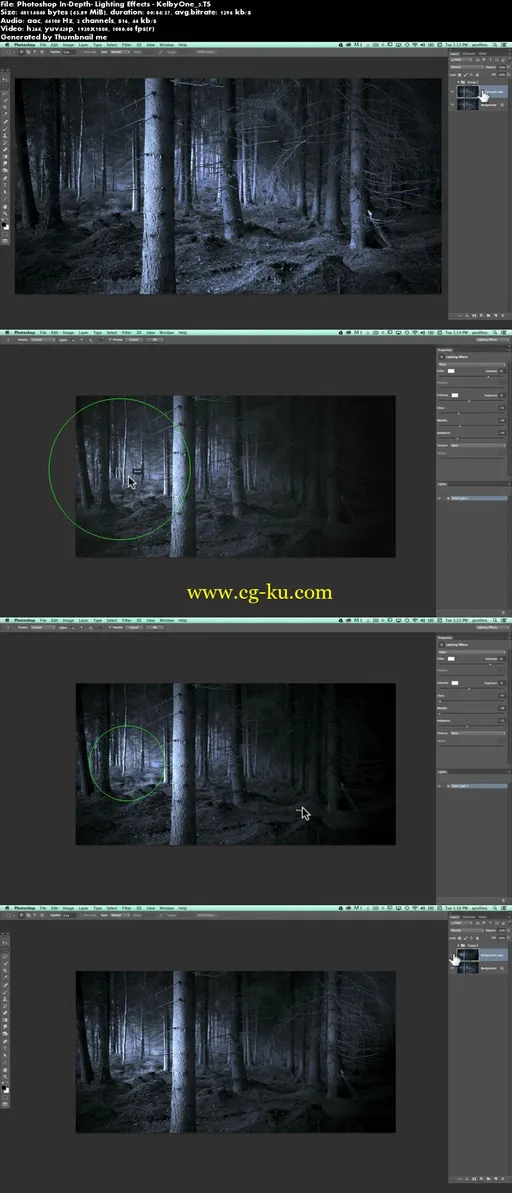Create new layer icon in first screenshot's Layers panel
The width and height of the screenshot is (512, 1193).
click(x=495, y=315)
